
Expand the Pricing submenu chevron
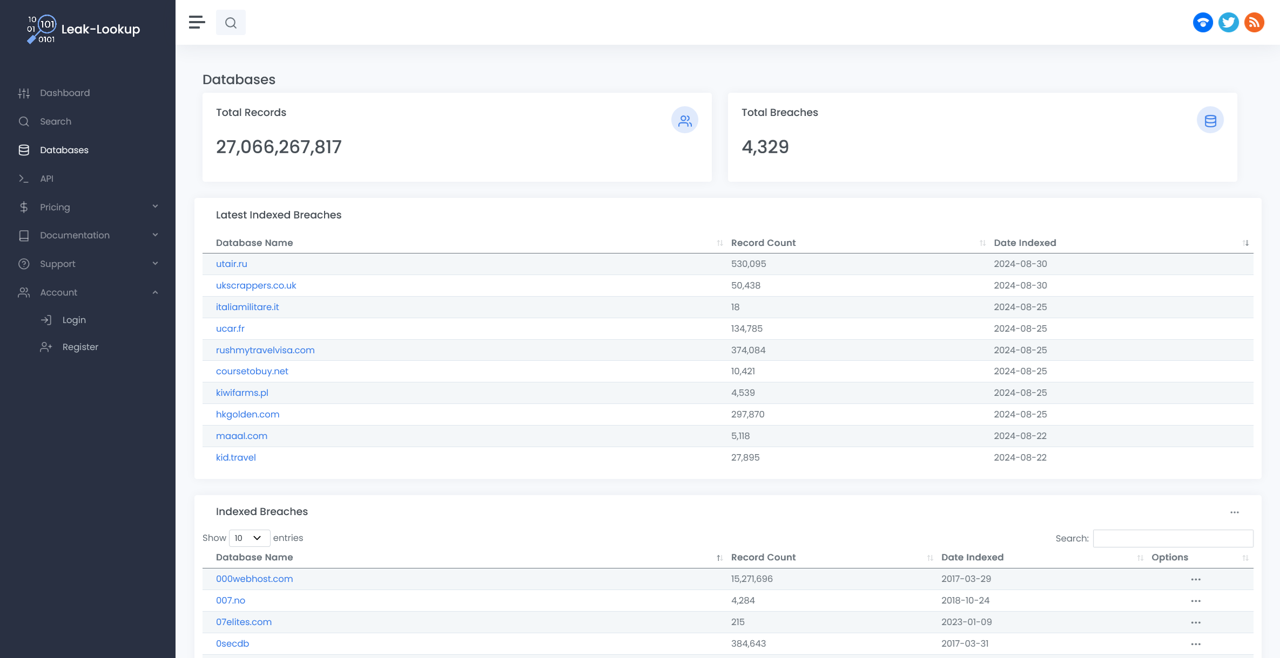(155, 207)
